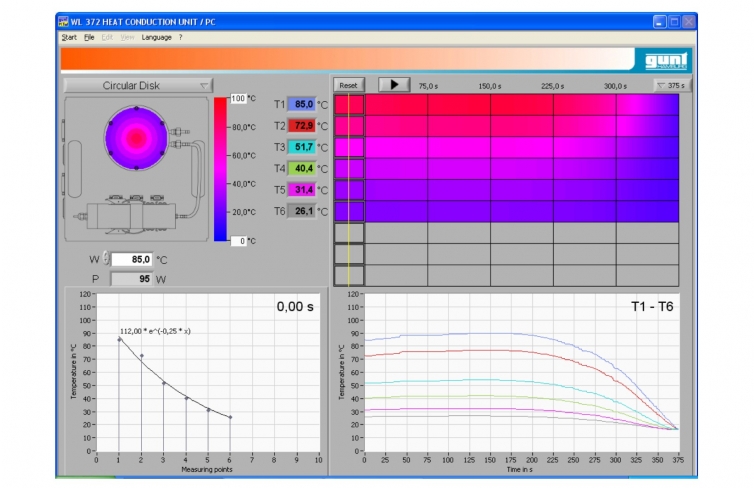The width and height of the screenshot is (755, 488).
Task: Select the T4 green temperature indicator 40,4
Action: [x=301, y=168]
